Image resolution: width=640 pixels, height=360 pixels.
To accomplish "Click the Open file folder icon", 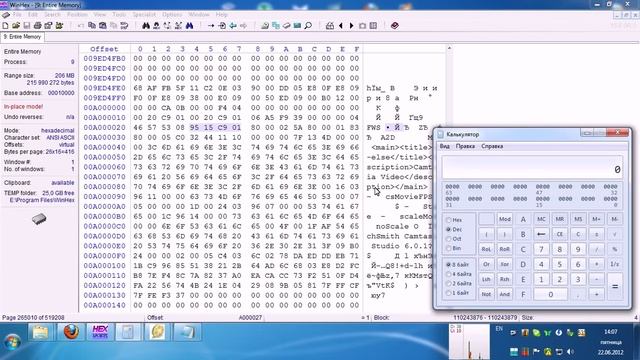I will click(x=16, y=26).
